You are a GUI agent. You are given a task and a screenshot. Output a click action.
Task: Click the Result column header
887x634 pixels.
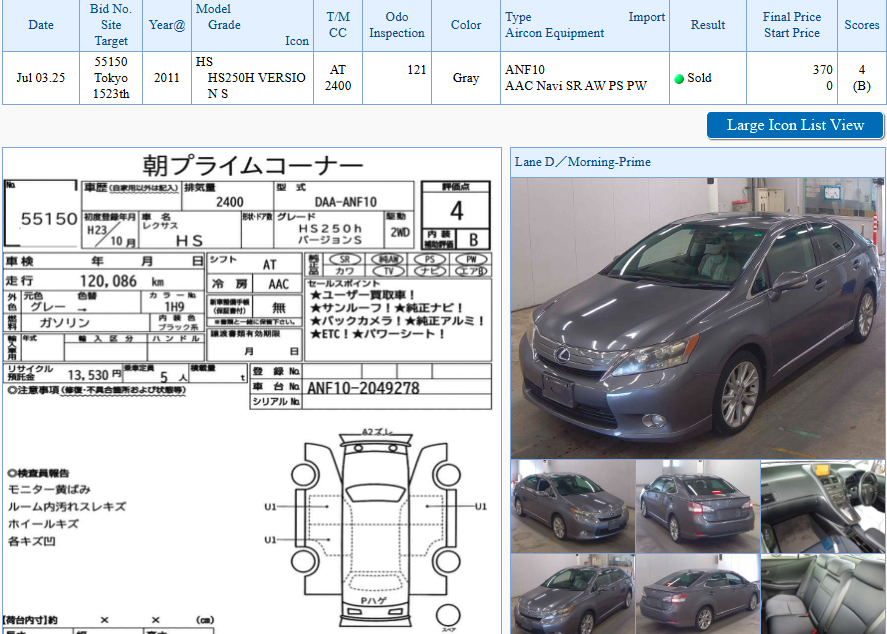(x=708, y=25)
